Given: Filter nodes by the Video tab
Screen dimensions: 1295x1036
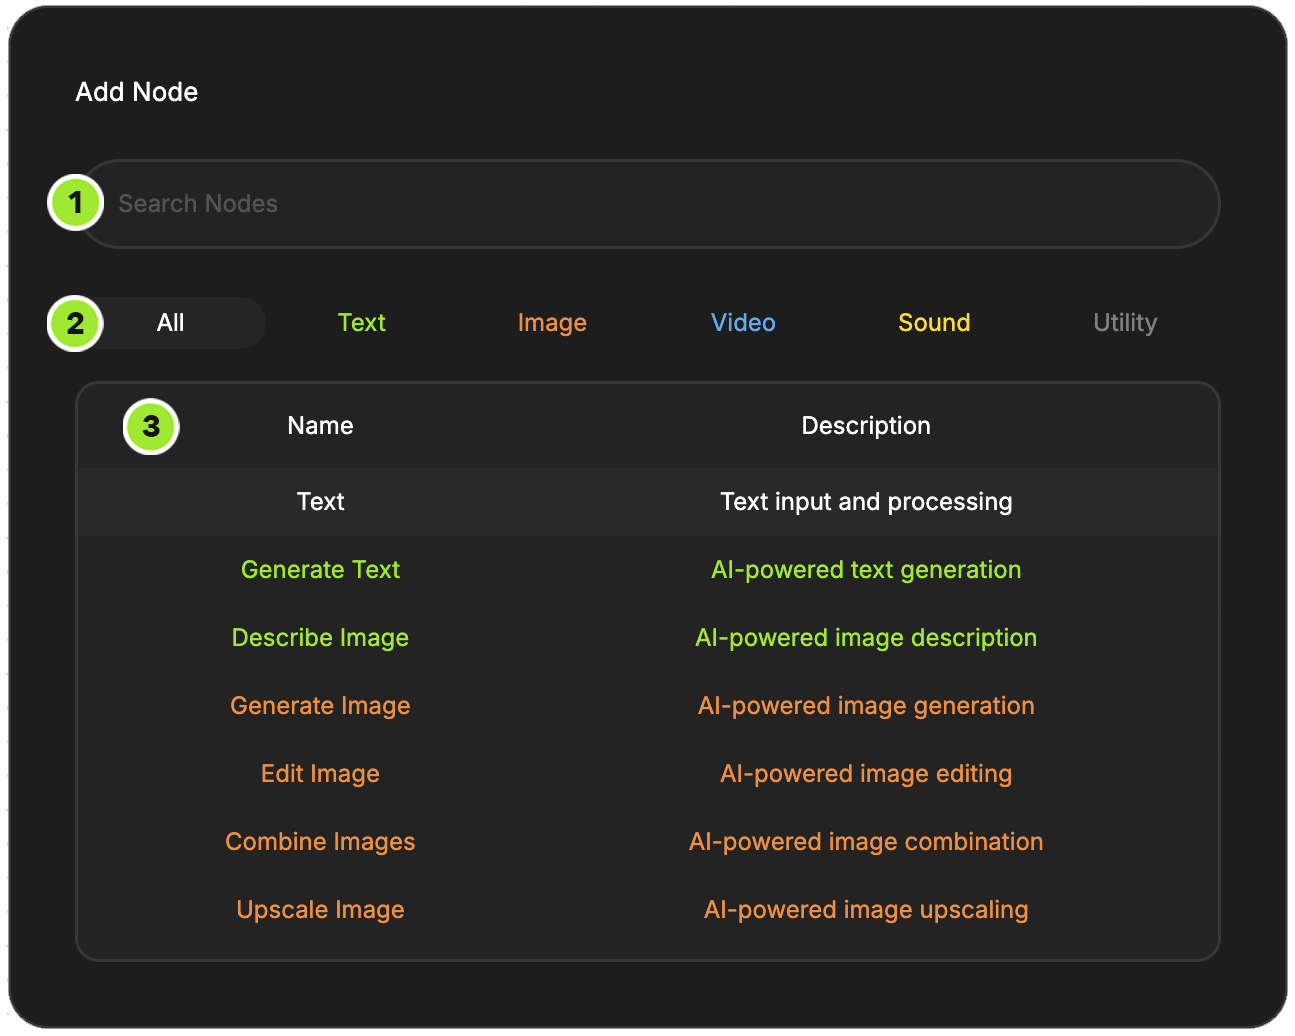Looking at the screenshot, I should click(x=743, y=323).
